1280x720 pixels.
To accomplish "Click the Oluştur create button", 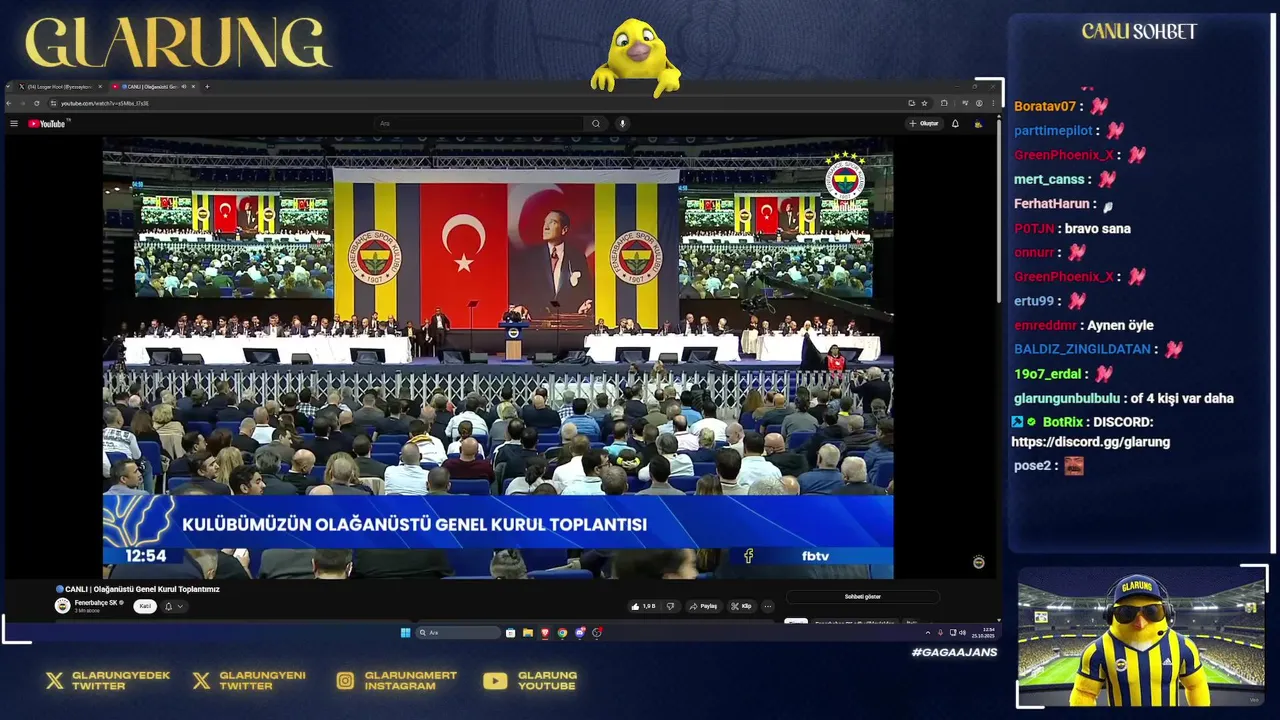I will (924, 123).
